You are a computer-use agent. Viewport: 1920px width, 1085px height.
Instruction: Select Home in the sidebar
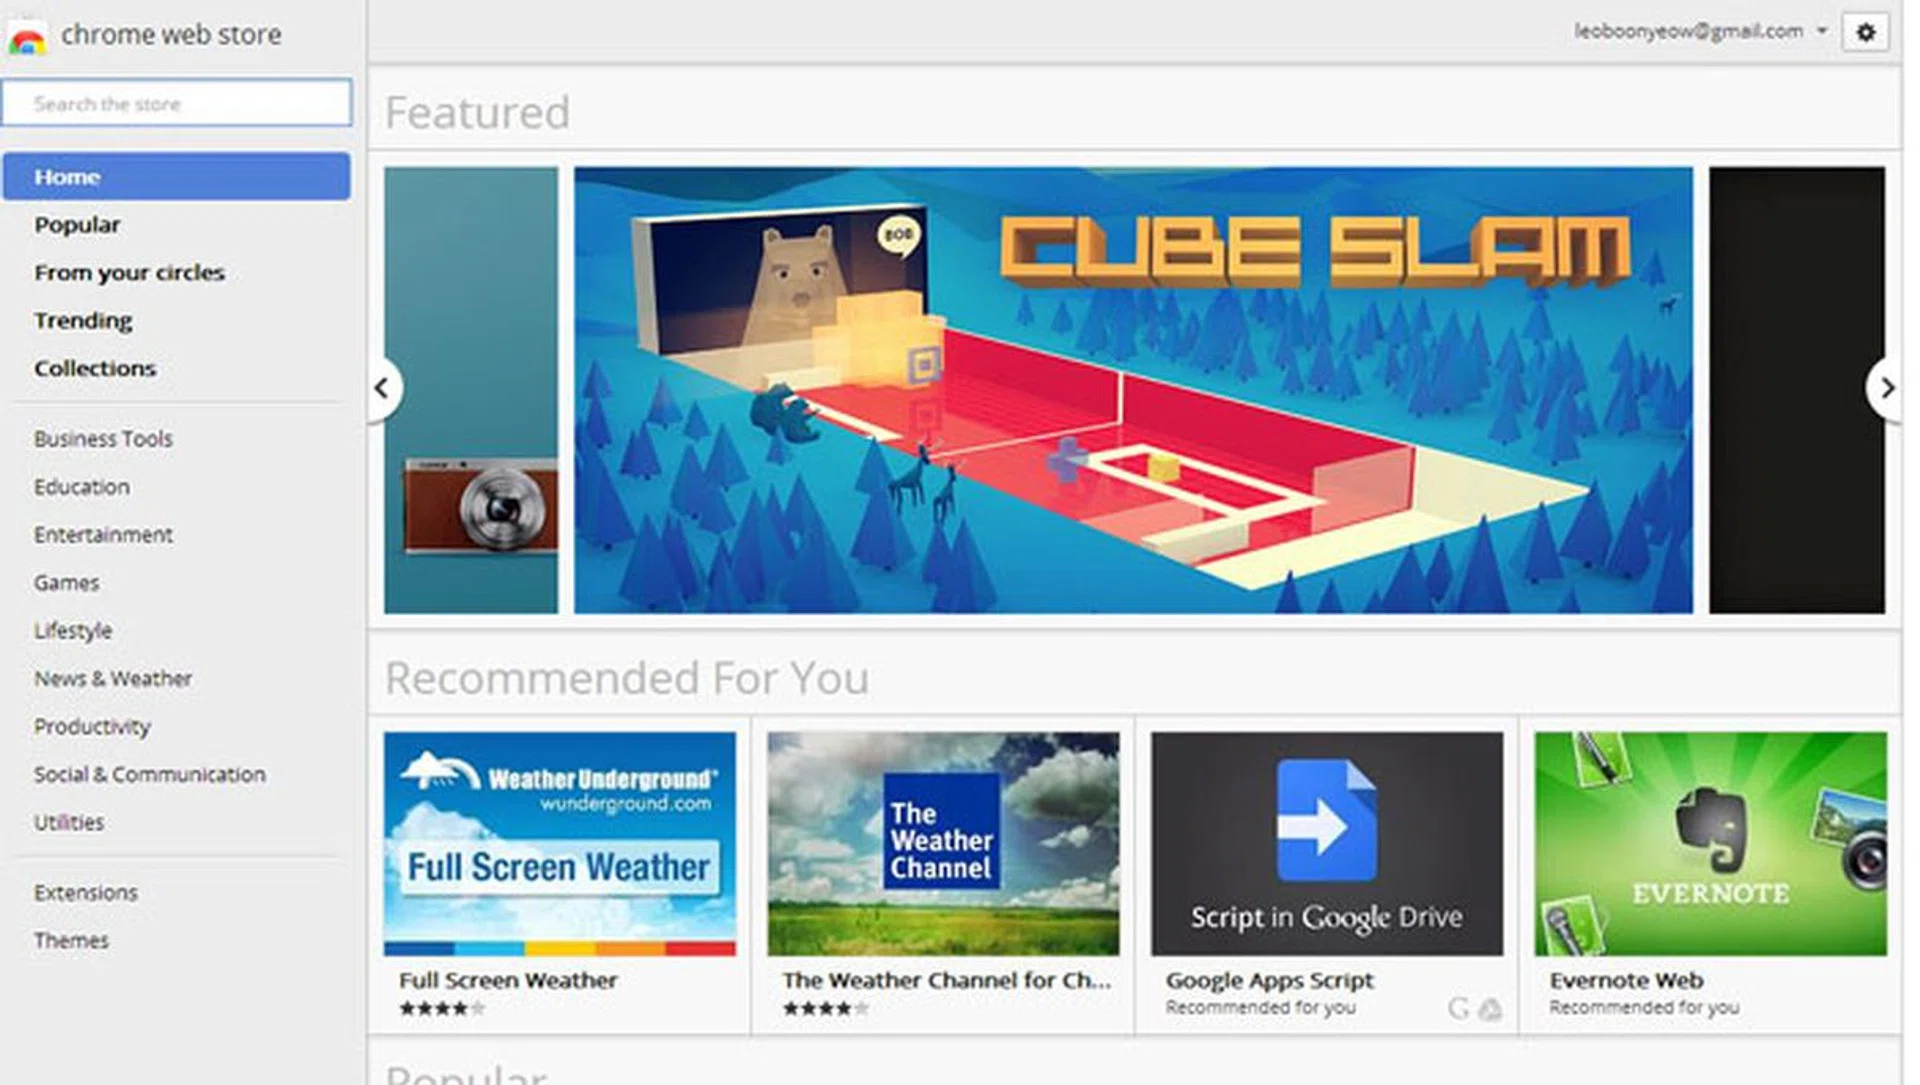pos(67,176)
